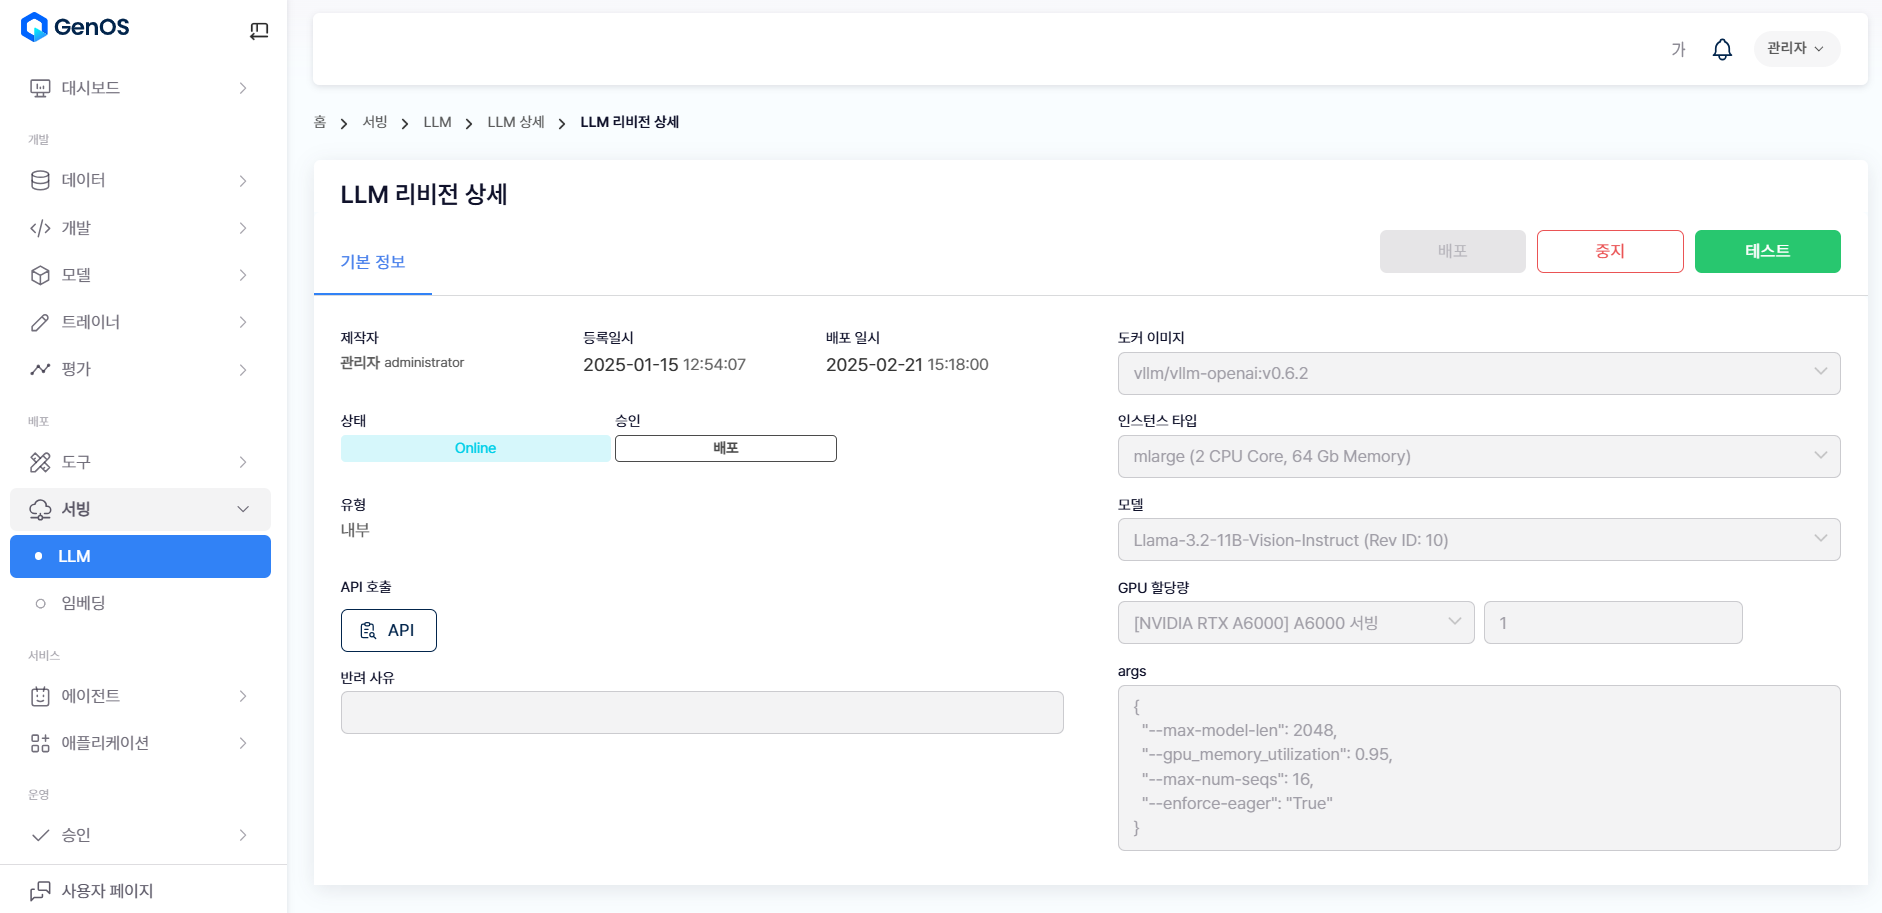The height and width of the screenshot is (913, 1882).
Task: Click the LLM 상세 breadcrumb link
Action: [515, 122]
